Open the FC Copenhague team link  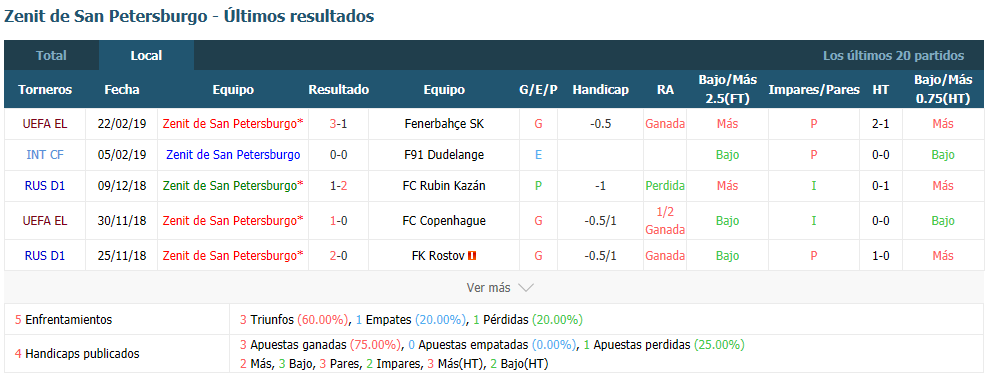(x=444, y=221)
